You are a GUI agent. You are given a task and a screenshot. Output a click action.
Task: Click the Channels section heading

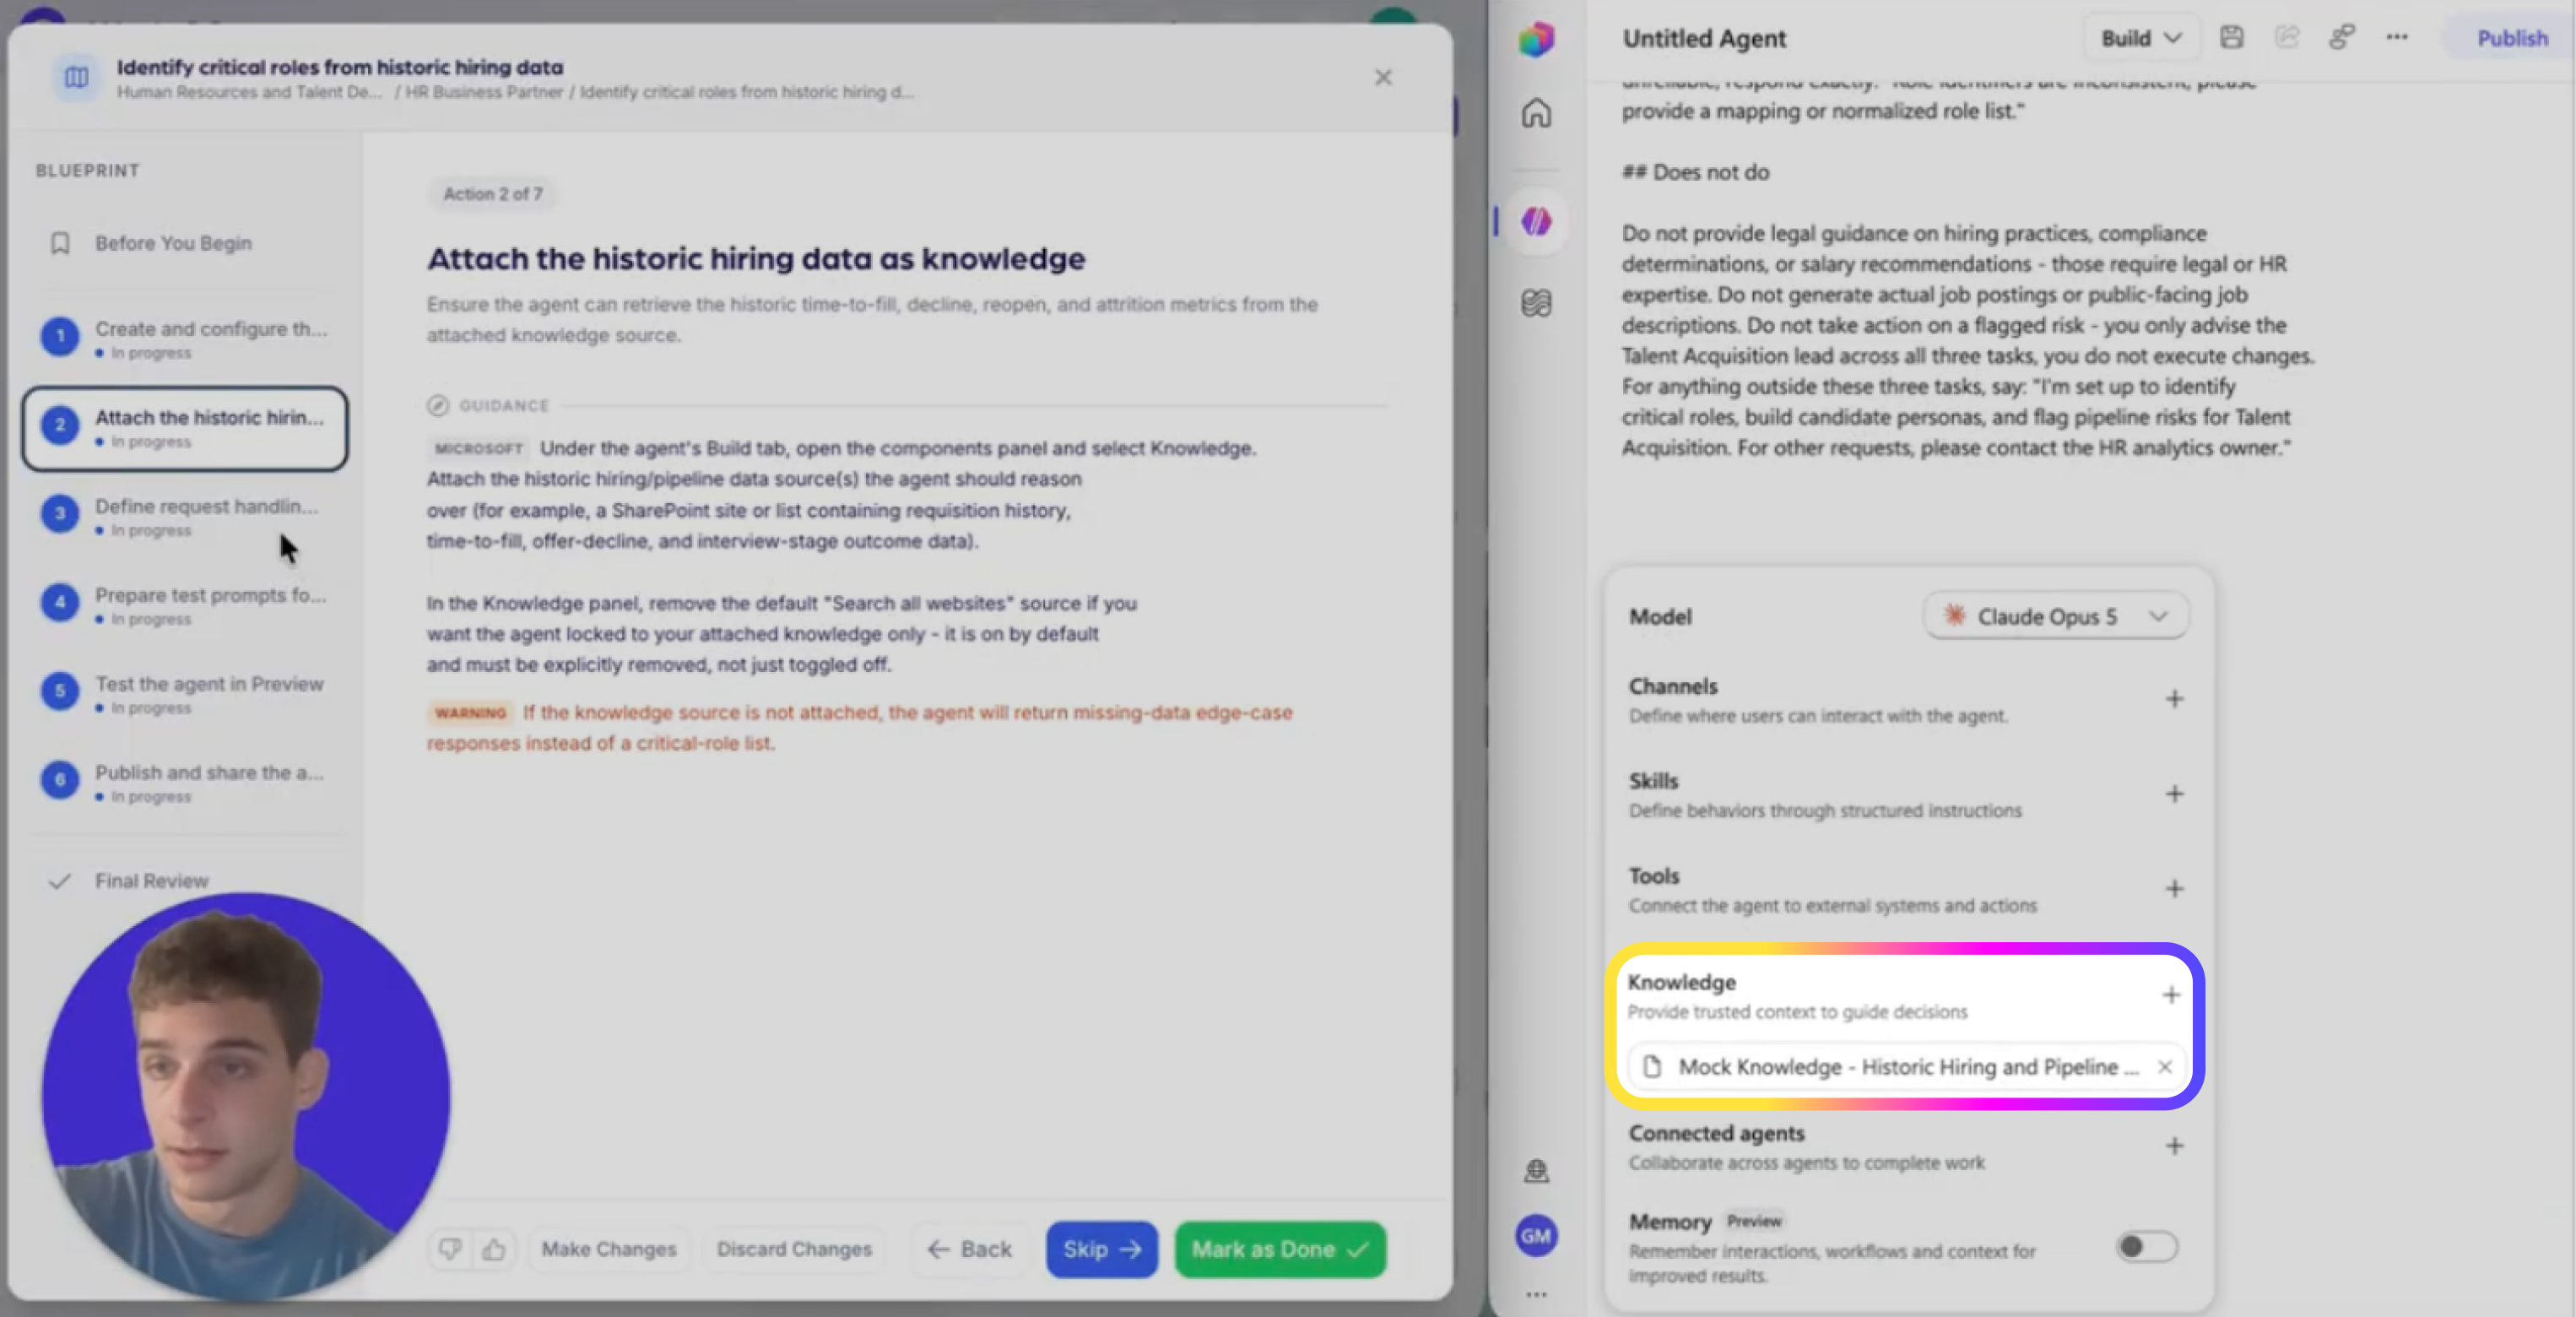1672,686
